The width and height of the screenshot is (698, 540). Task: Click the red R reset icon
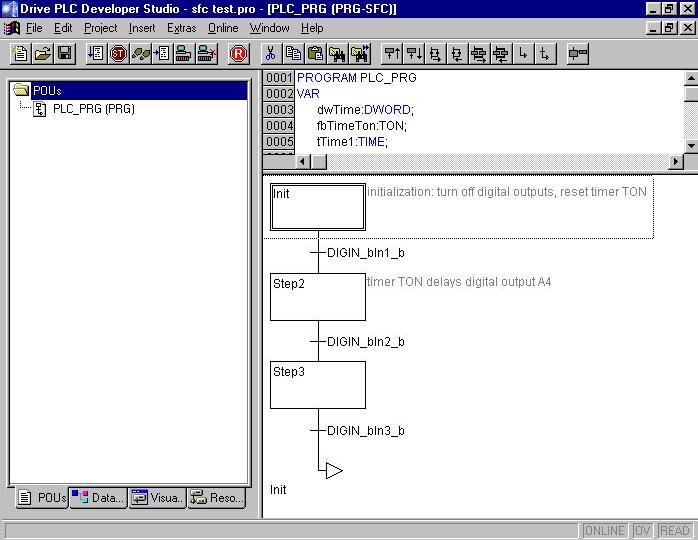(238, 54)
